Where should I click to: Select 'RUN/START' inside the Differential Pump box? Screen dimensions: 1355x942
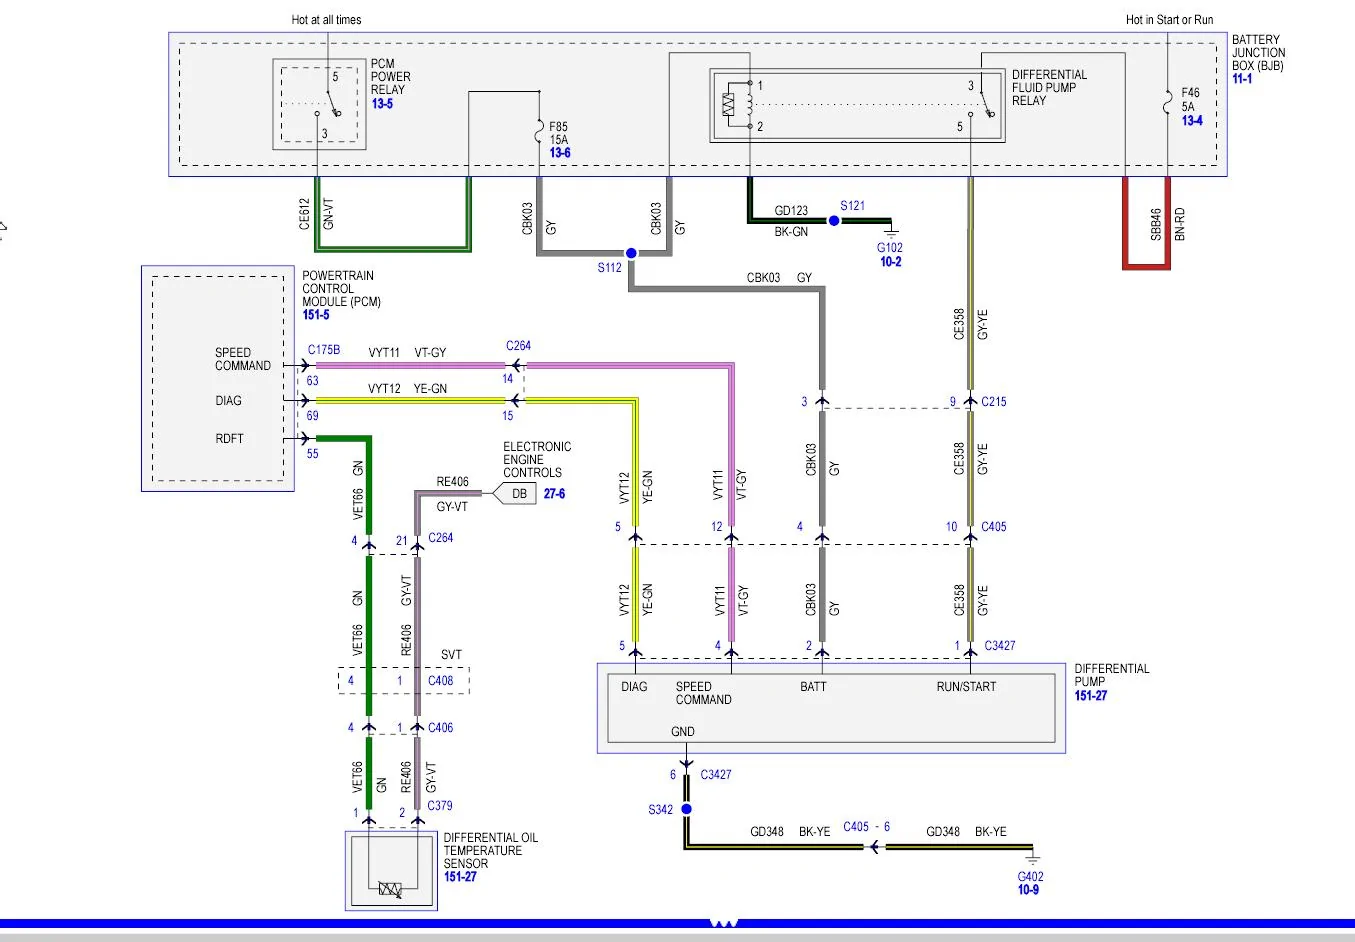966,687
